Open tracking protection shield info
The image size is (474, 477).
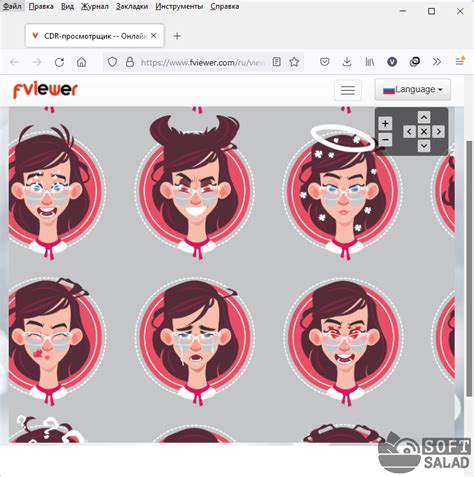point(112,62)
